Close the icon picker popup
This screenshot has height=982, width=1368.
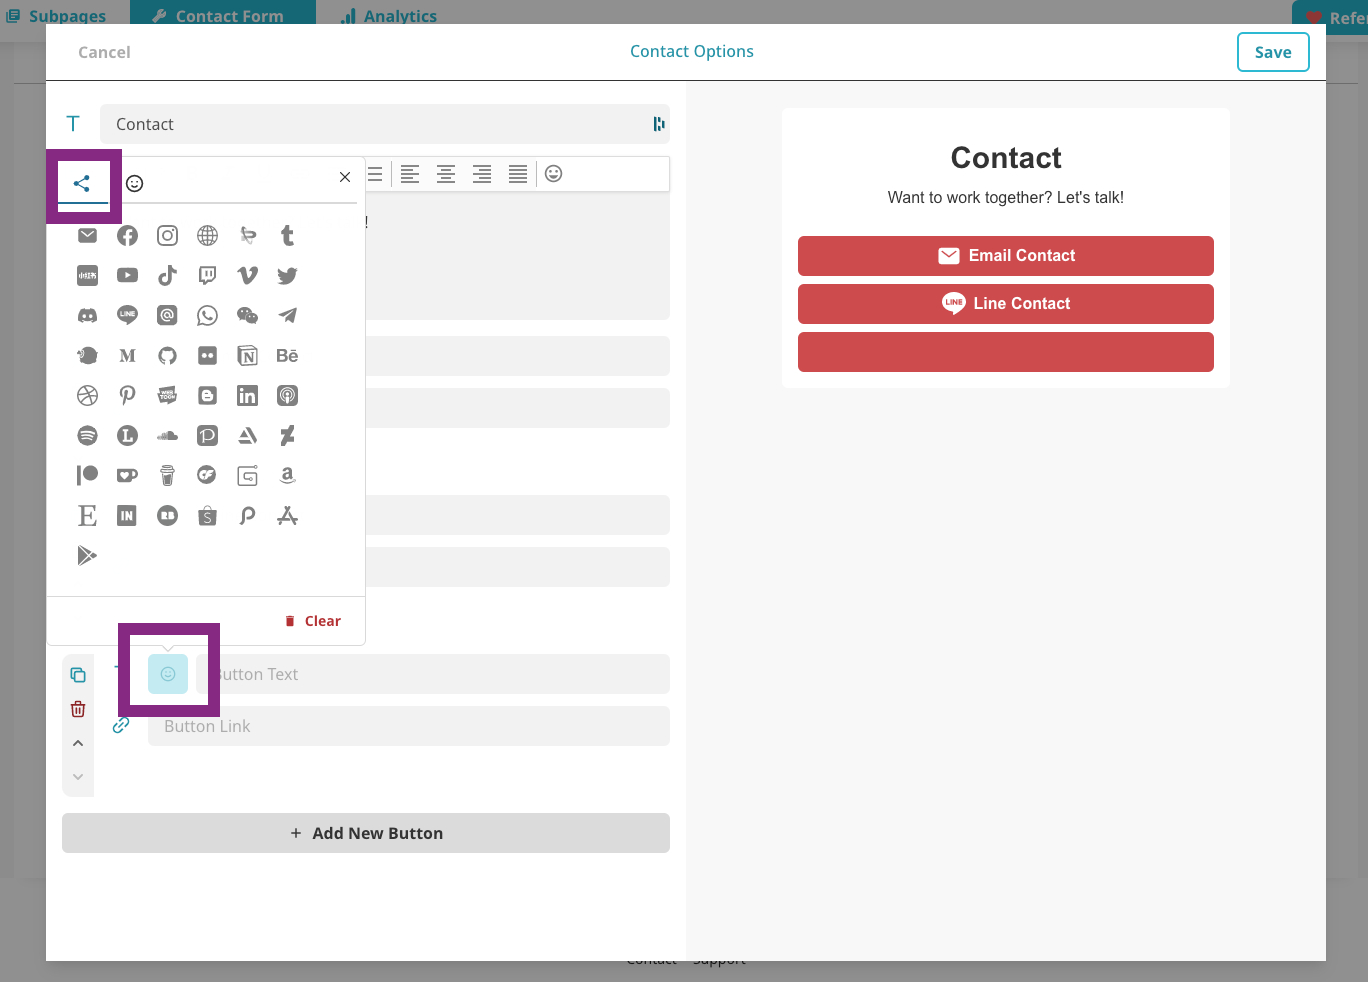345,177
